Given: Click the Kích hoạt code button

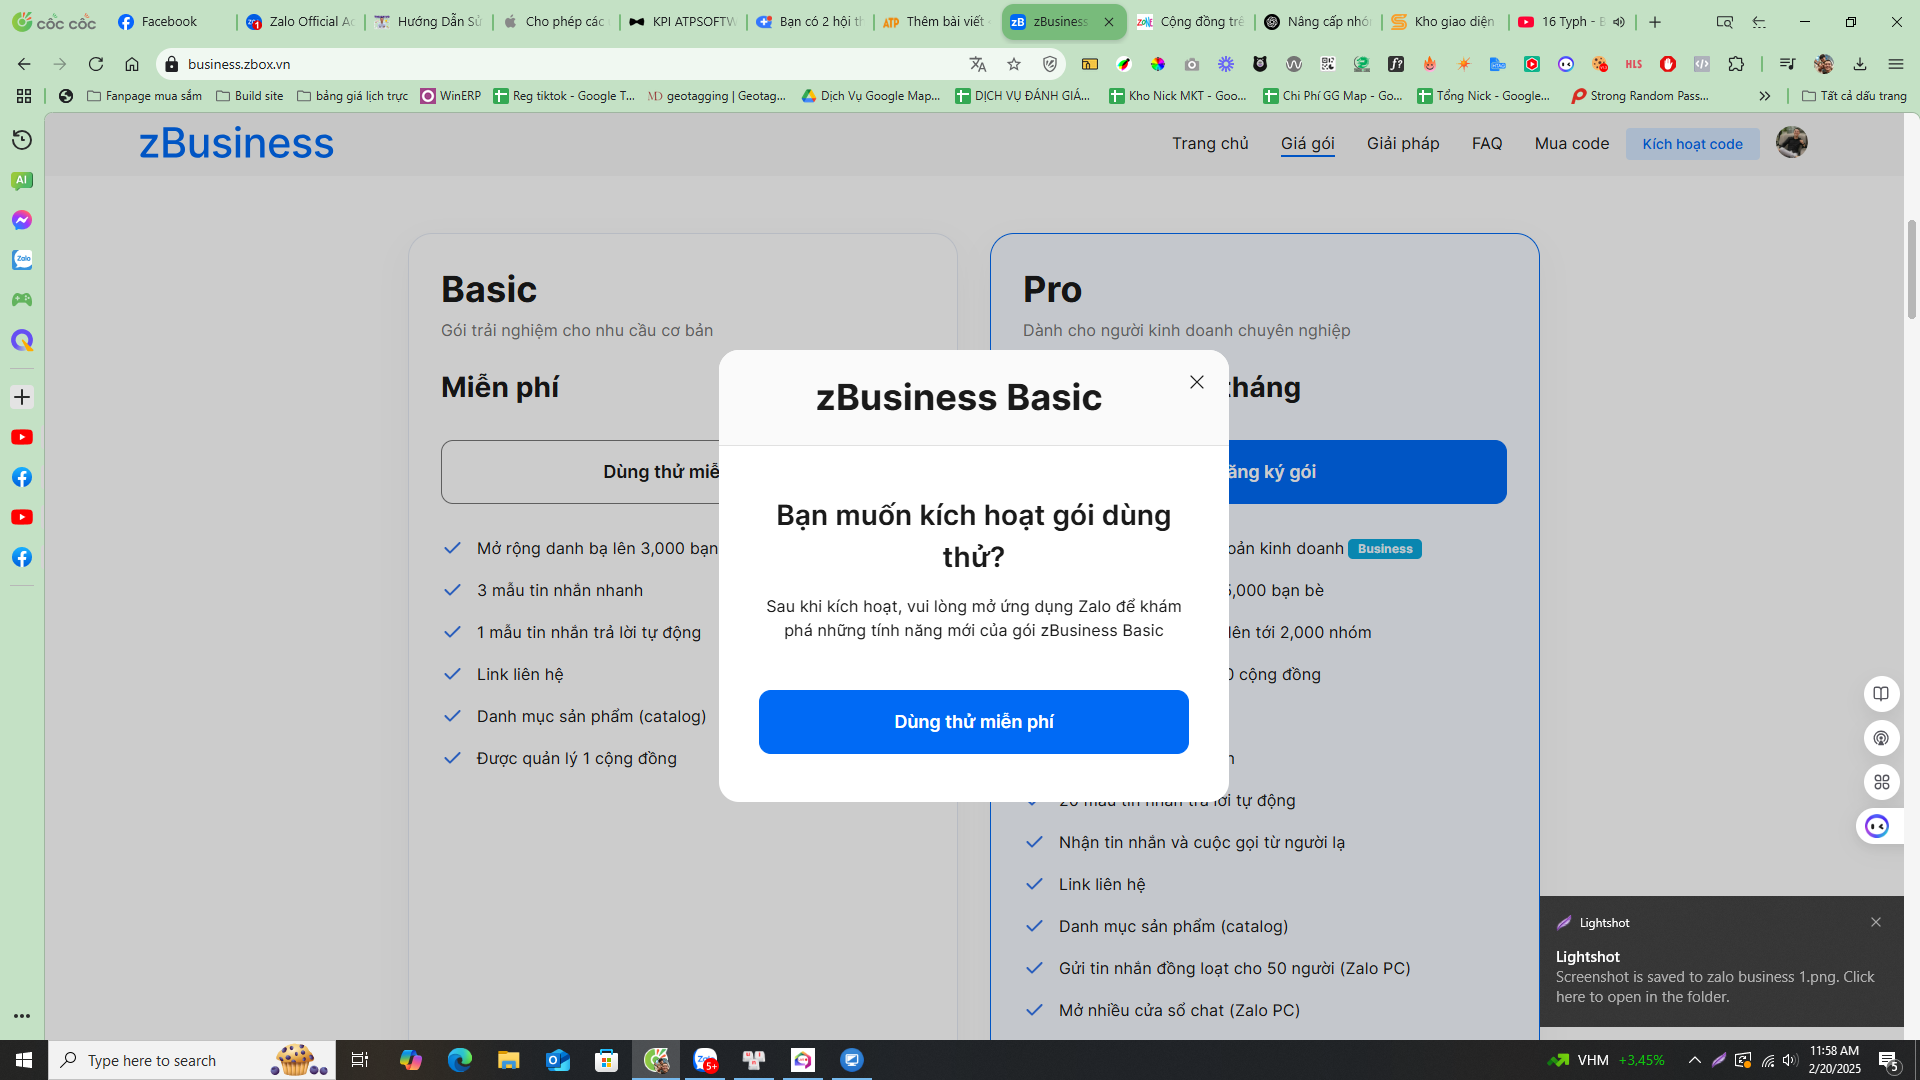Looking at the screenshot, I should [1692, 144].
